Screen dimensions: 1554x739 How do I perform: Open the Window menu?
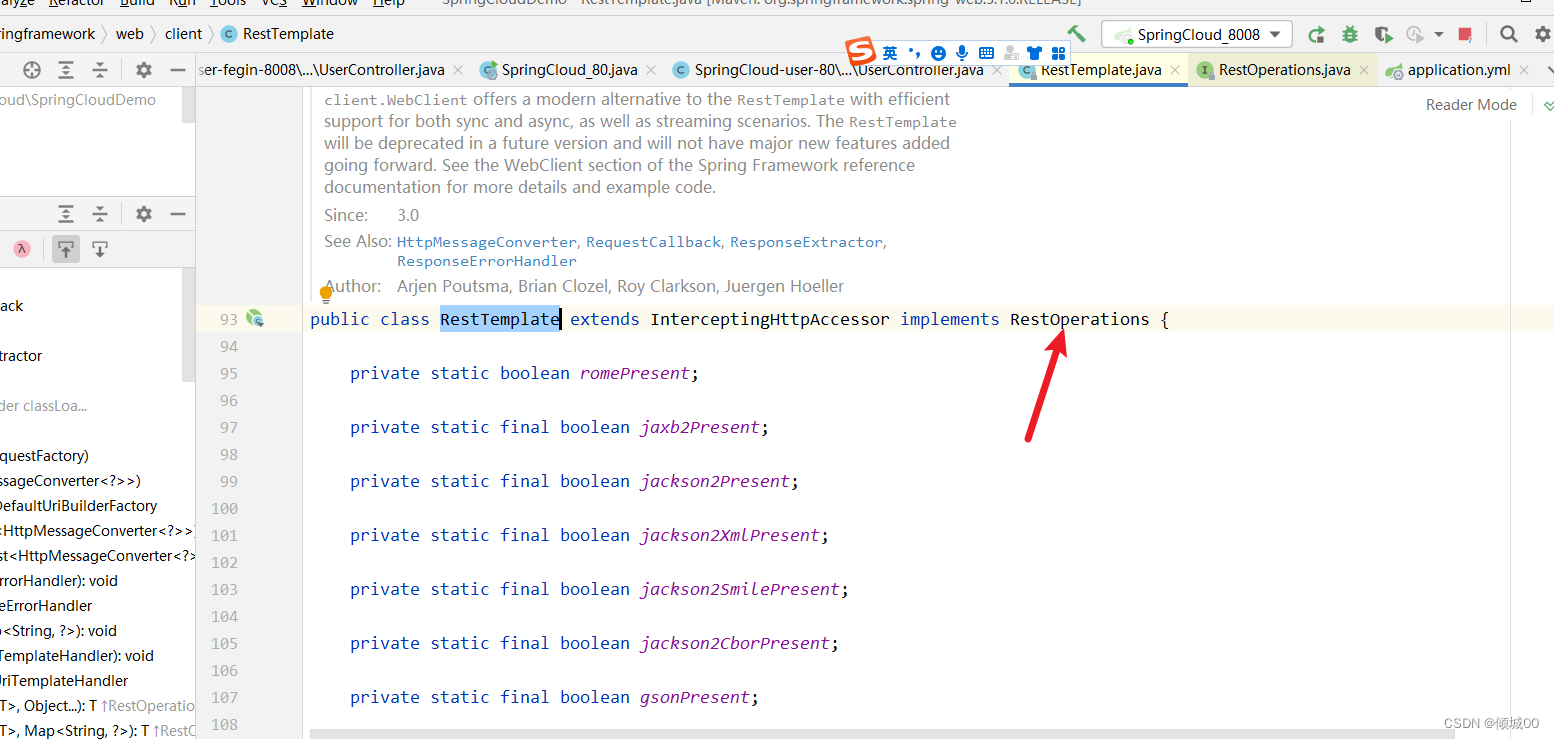pyautogui.click(x=330, y=3)
